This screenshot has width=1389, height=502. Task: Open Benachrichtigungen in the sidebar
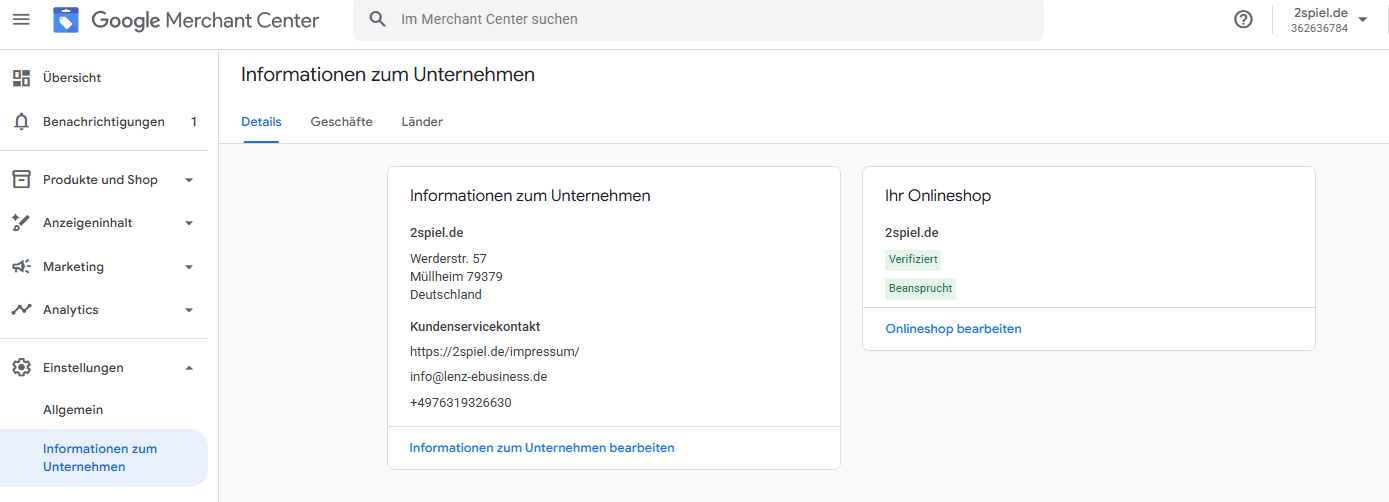[104, 122]
